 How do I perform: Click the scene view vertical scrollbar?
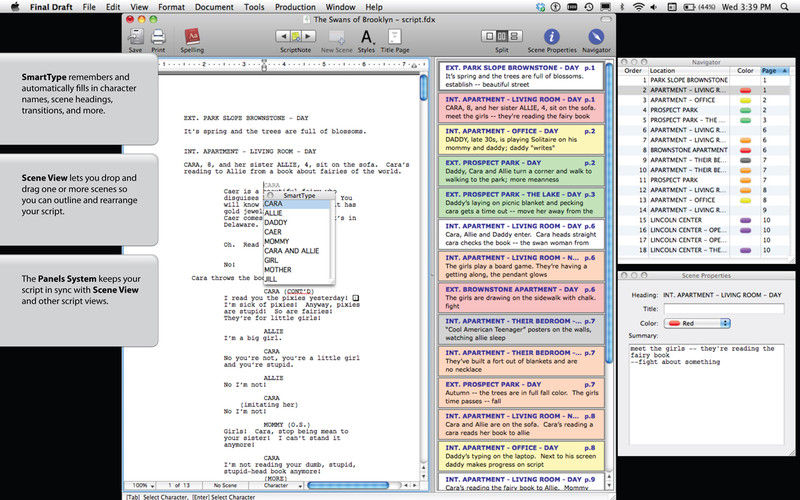click(x=609, y=213)
